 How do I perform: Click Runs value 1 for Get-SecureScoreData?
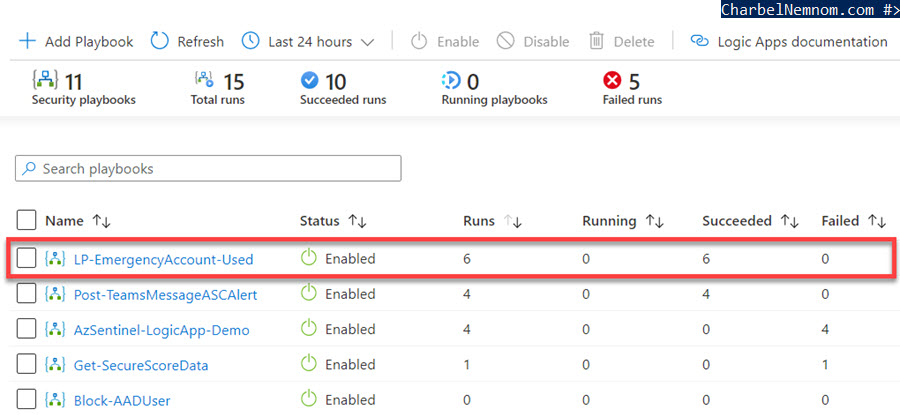tap(467, 365)
